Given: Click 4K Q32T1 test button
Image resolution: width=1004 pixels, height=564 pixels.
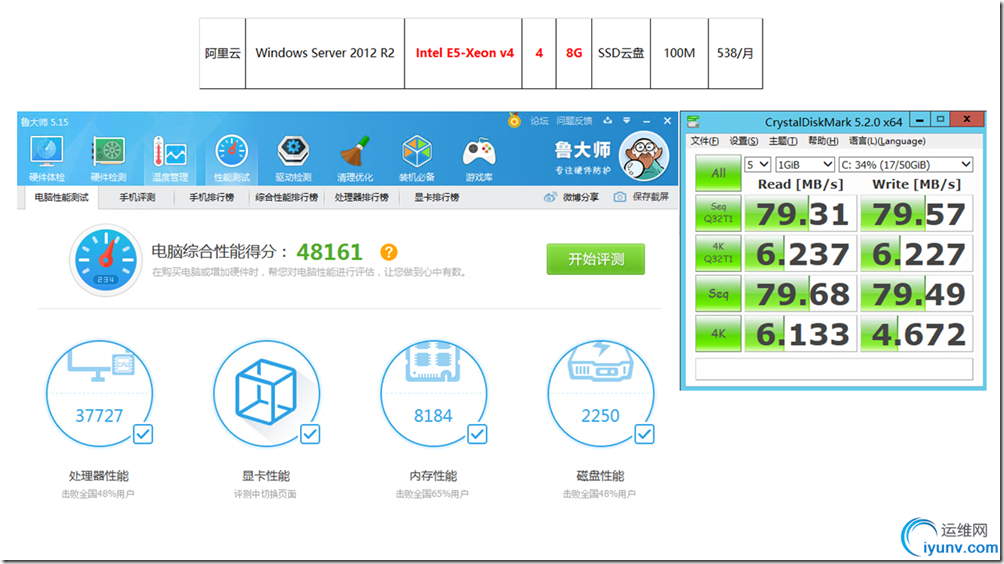Looking at the screenshot, I should pos(718,253).
